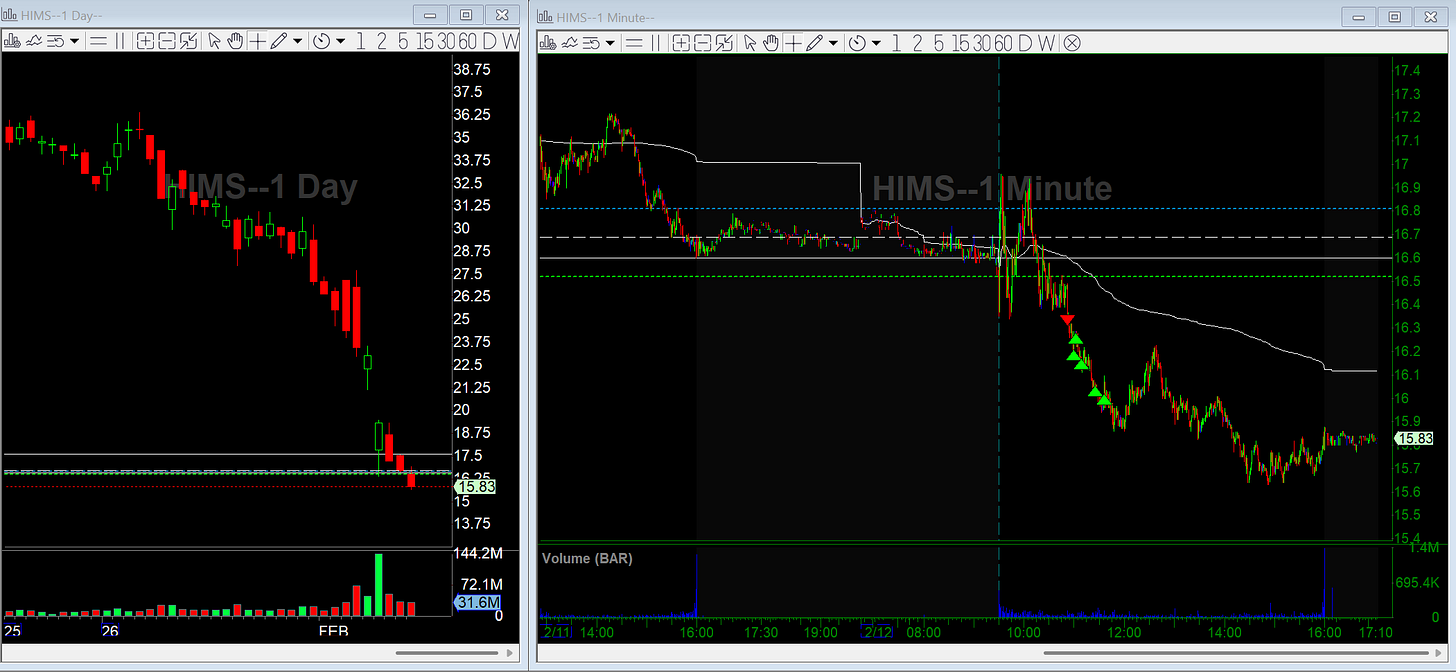Enable crosshair cursor in Minute chart
The width and height of the screenshot is (1456, 672).
tap(793, 42)
